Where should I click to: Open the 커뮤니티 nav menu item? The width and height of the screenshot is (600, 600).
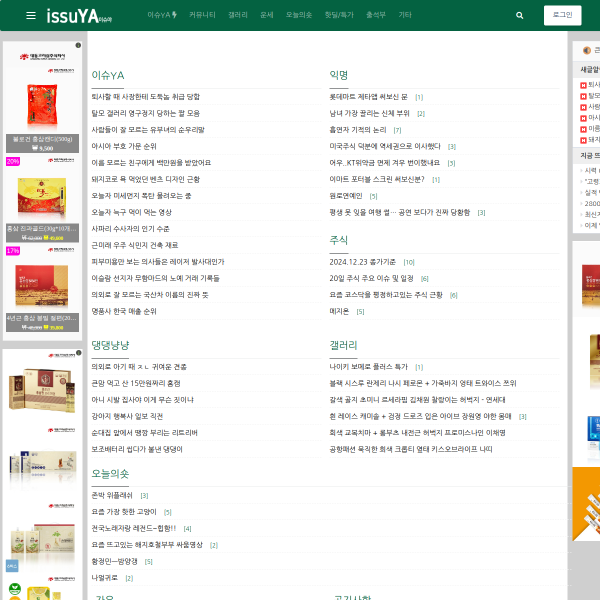(x=202, y=15)
